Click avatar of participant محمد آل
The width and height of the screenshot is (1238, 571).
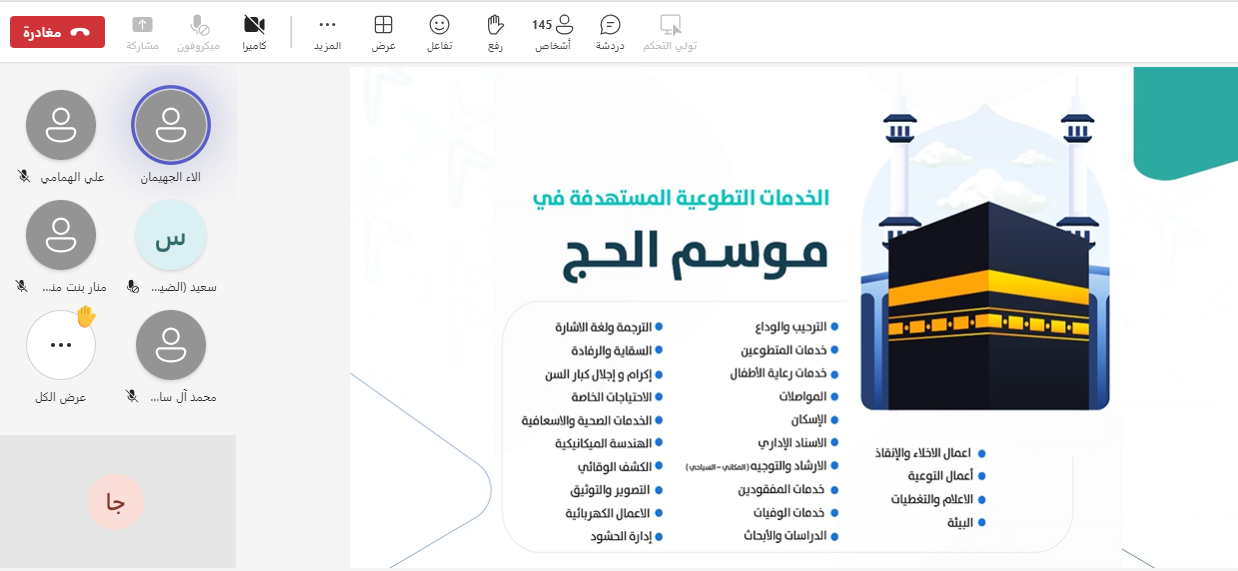click(x=171, y=345)
